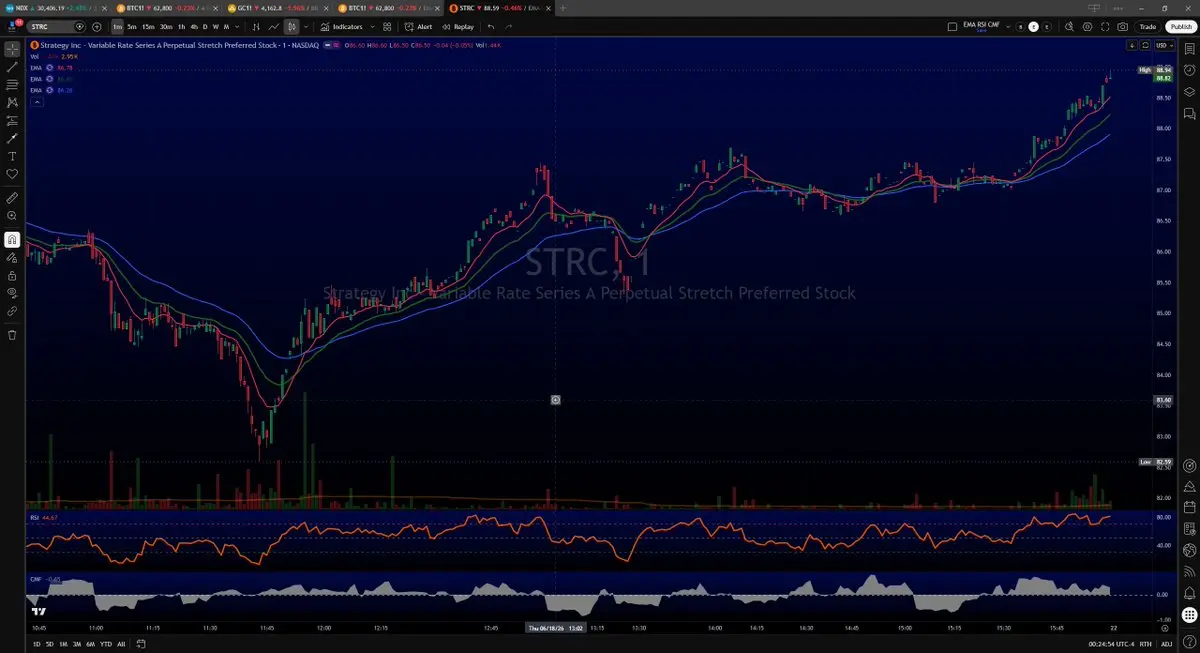This screenshot has height=653, width=1200.
Task: Select the 5D date range
Action: [49, 644]
